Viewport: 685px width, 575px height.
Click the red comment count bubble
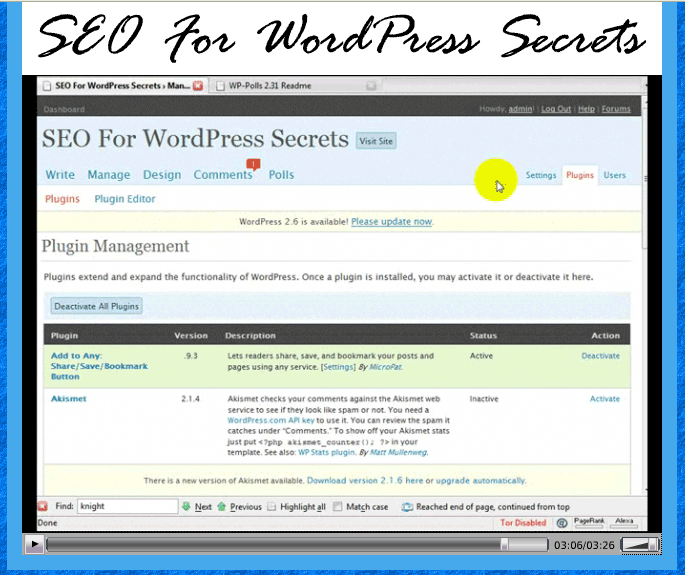pyautogui.click(x=253, y=165)
